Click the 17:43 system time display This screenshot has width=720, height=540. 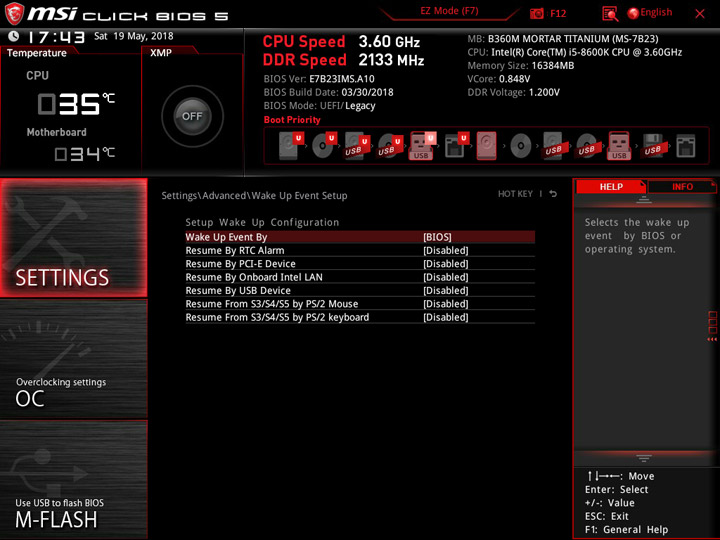pyautogui.click(x=56, y=37)
